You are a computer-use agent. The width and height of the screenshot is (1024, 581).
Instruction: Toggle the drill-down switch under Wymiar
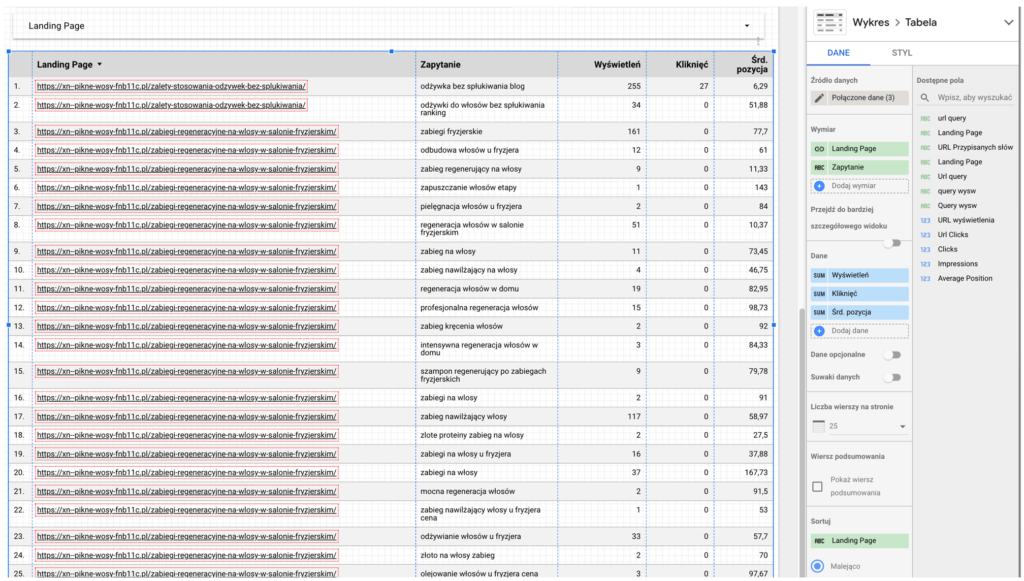[890, 243]
